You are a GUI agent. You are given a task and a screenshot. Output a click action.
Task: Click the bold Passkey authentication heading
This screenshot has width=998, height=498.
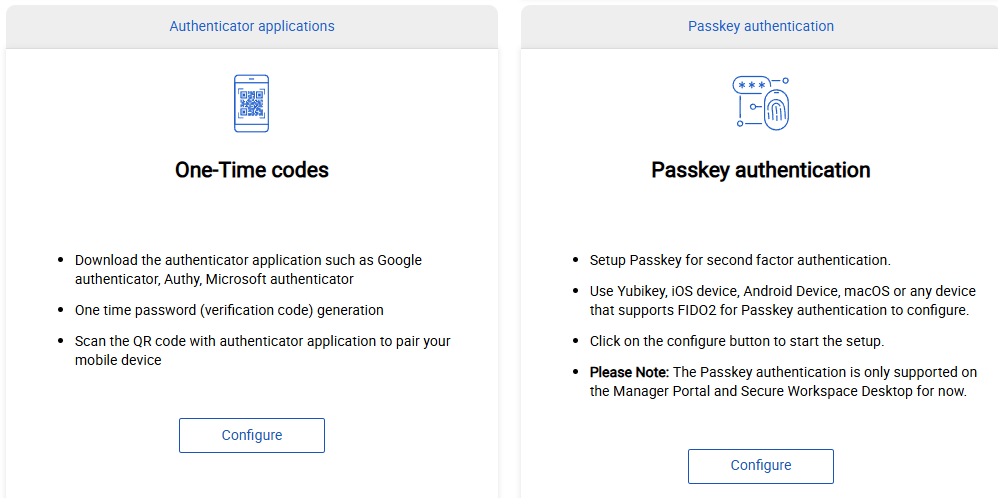tap(760, 170)
